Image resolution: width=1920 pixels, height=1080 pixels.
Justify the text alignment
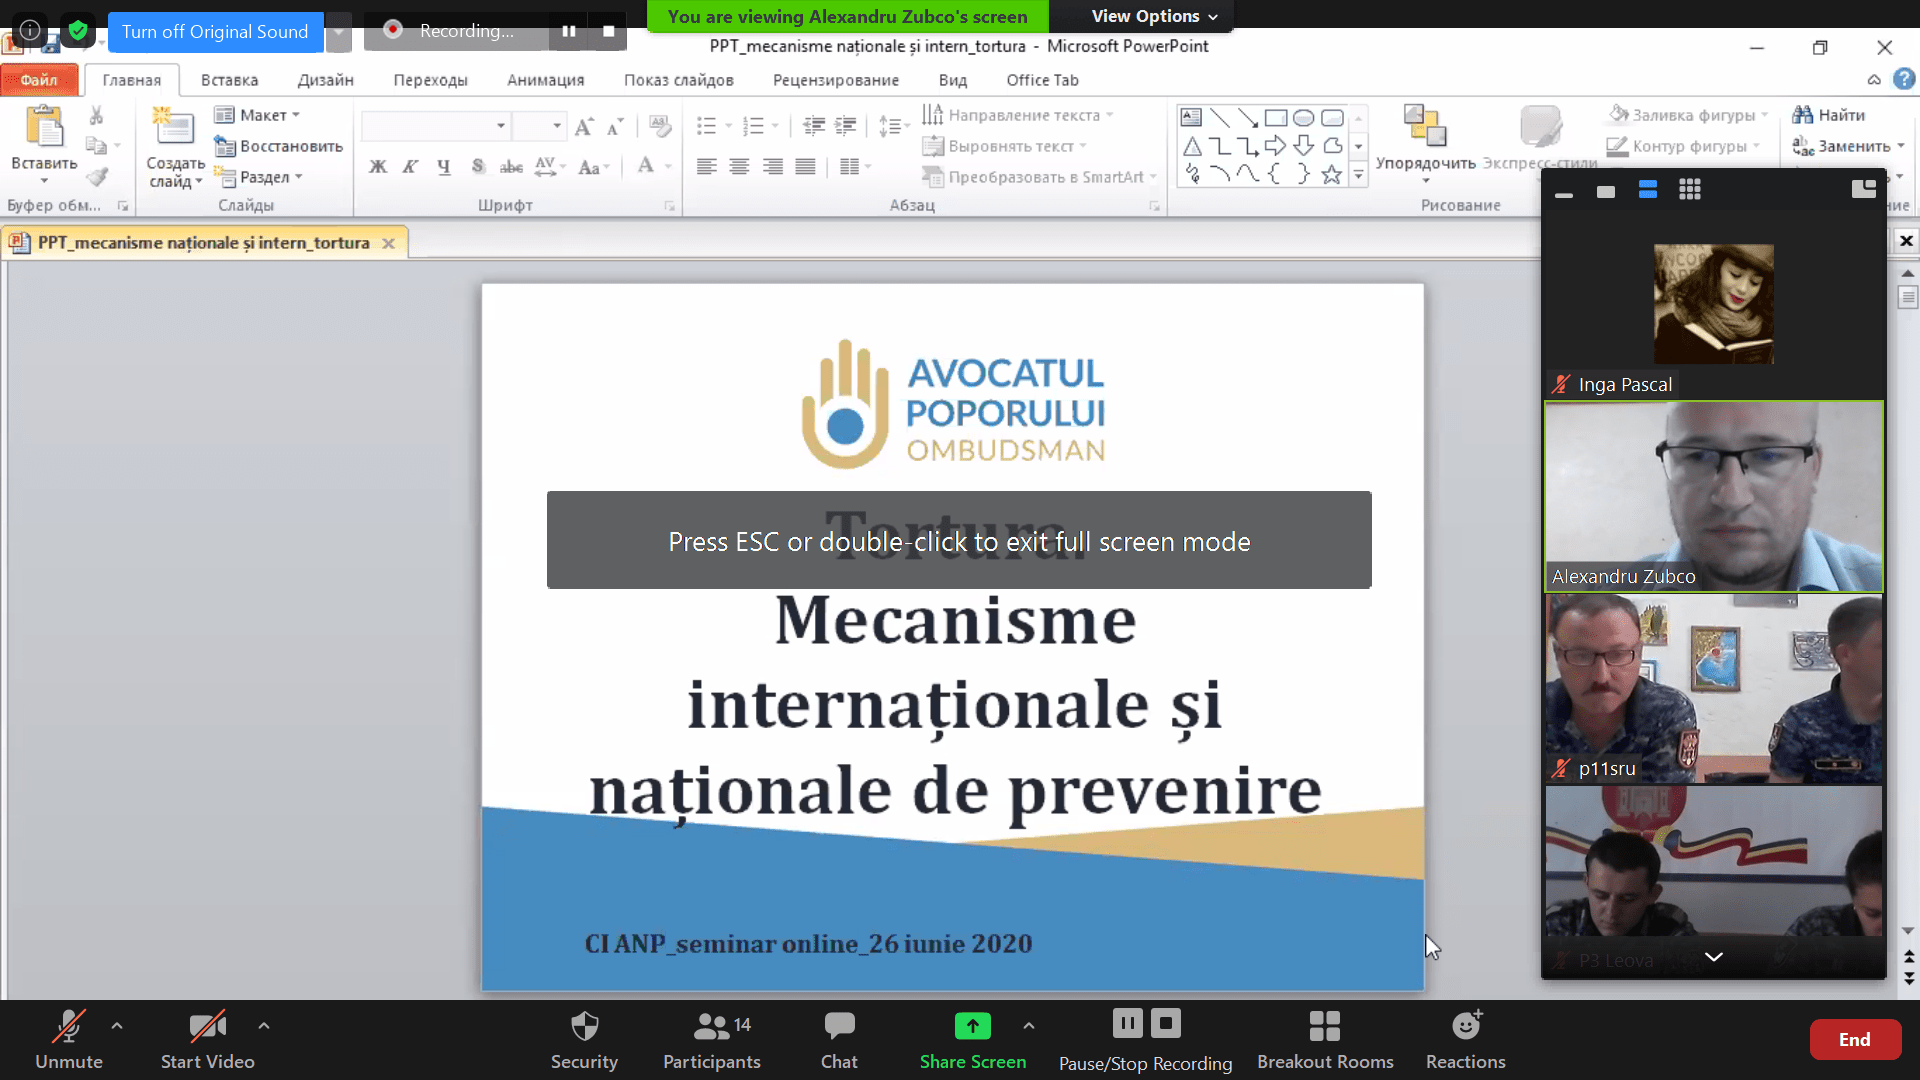(806, 166)
